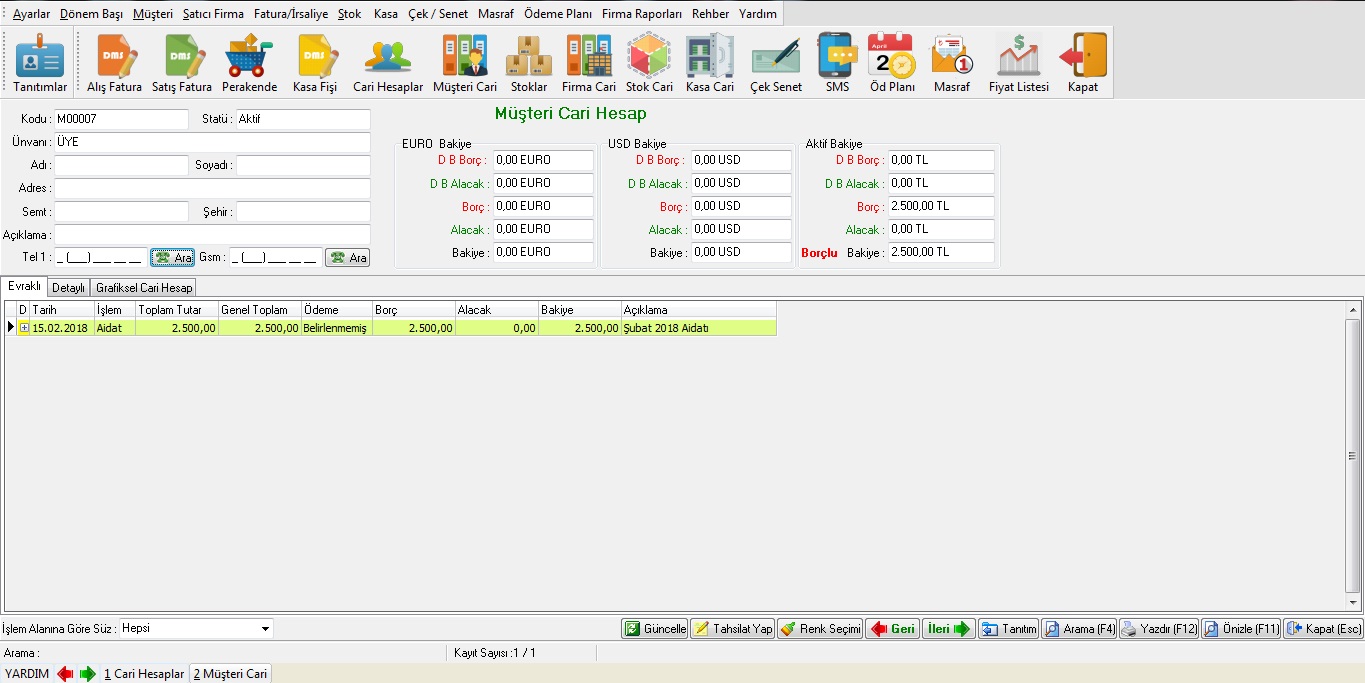1365x683 pixels.
Task: Click the Çek Senet toolbar icon
Action: (x=776, y=63)
